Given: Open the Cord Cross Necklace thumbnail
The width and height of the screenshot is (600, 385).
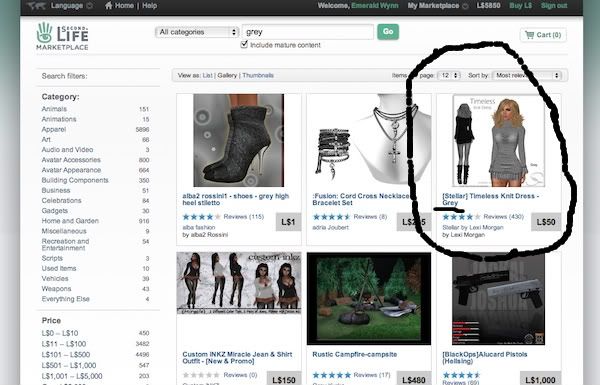Looking at the screenshot, I should [x=369, y=140].
